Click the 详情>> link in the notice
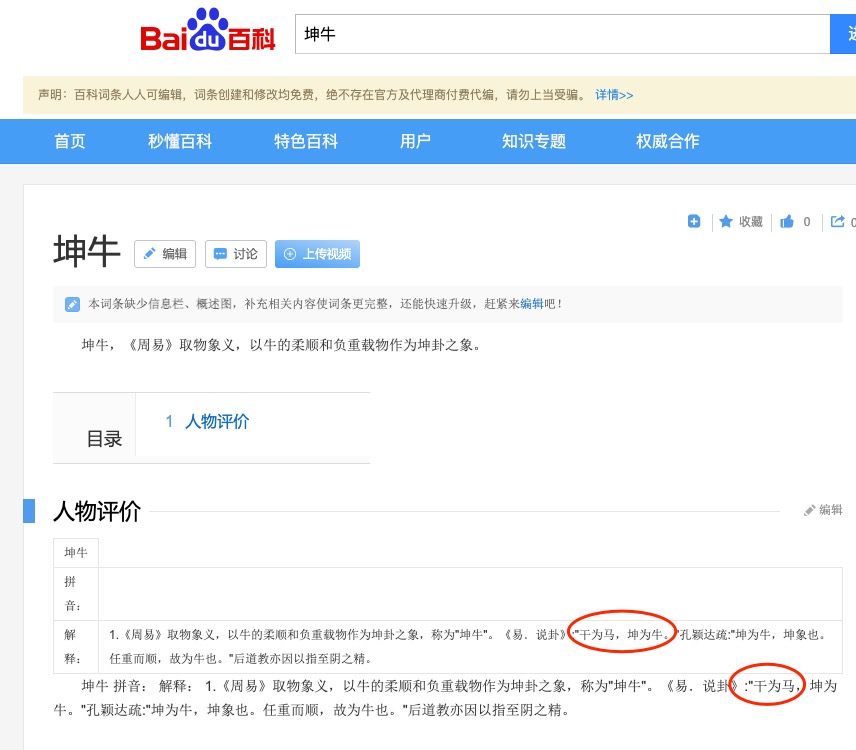Screen dimensions: 856x750 click(x=614, y=95)
